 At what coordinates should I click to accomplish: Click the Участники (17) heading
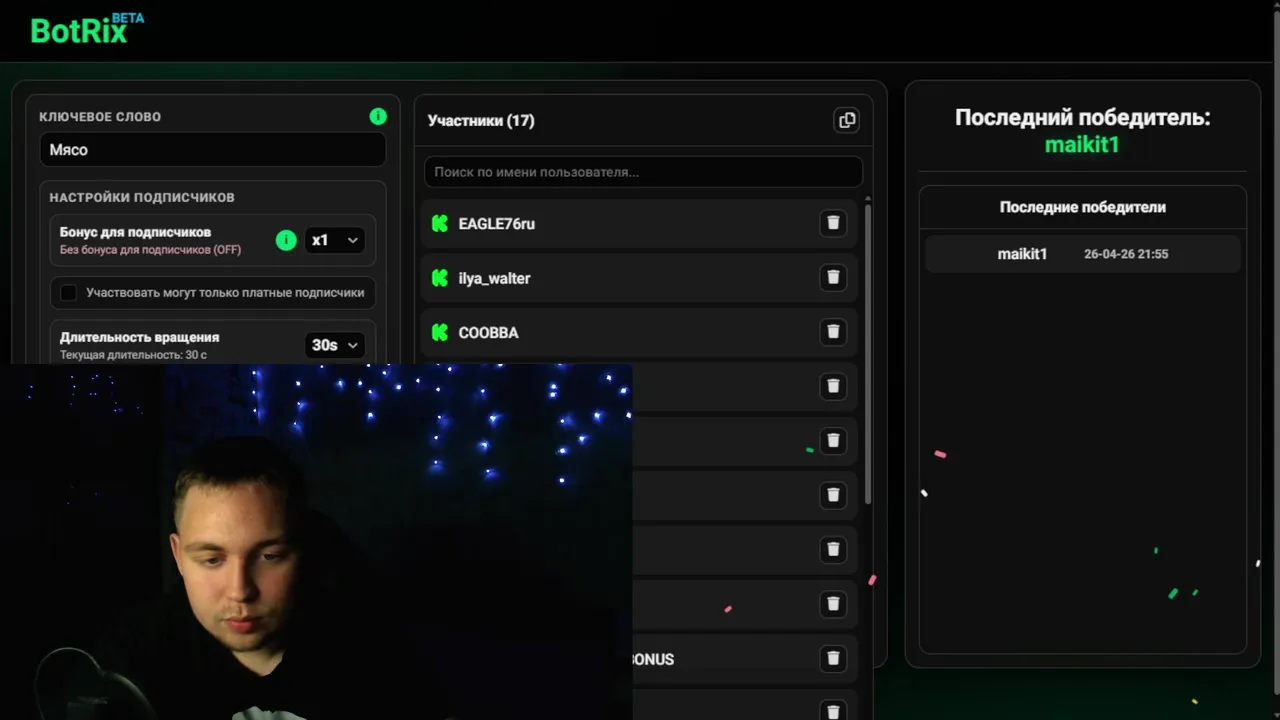point(481,121)
